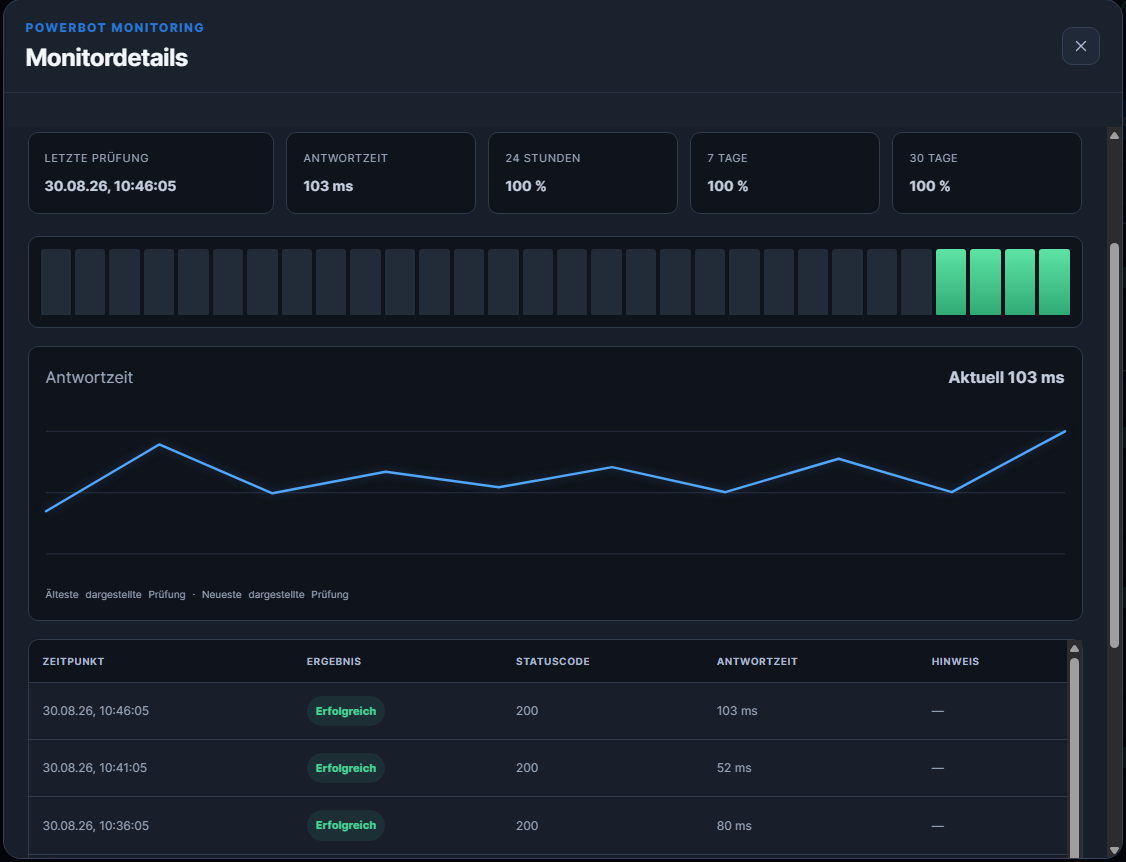The height and width of the screenshot is (862, 1126).
Task: Click status code 200 in 10:41:05 row
Action: click(x=527, y=768)
